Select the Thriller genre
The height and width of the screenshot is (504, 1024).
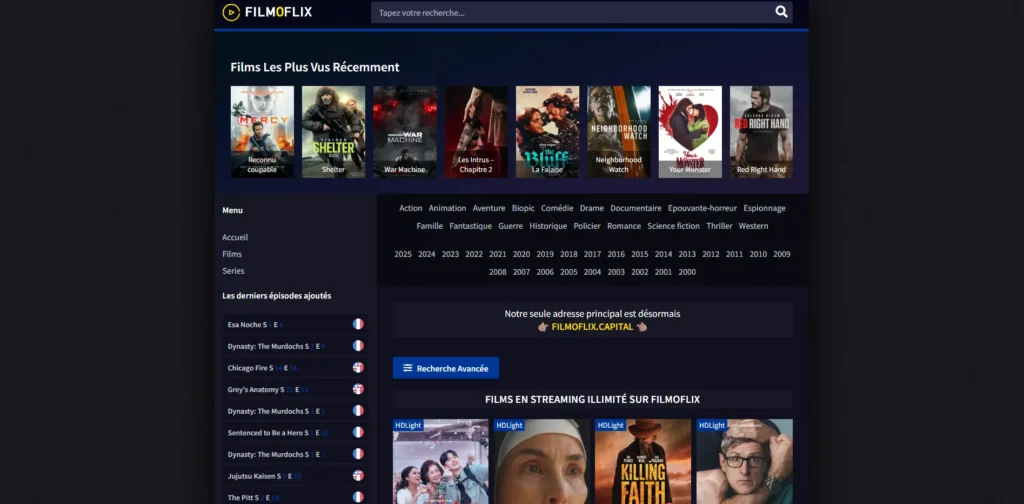coord(720,226)
